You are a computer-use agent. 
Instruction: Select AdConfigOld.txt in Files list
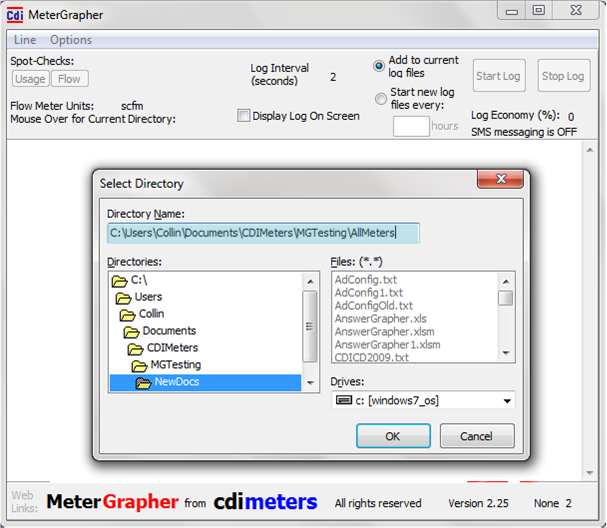(x=374, y=306)
